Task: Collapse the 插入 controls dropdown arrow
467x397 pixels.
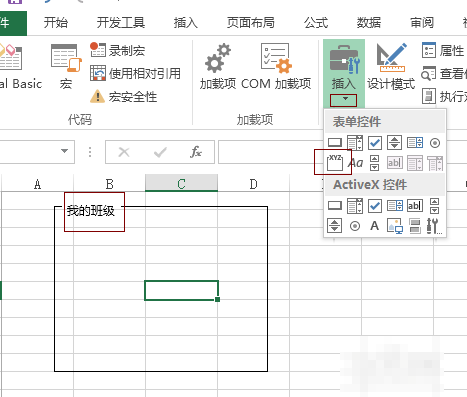Action: pyautogui.click(x=345, y=99)
